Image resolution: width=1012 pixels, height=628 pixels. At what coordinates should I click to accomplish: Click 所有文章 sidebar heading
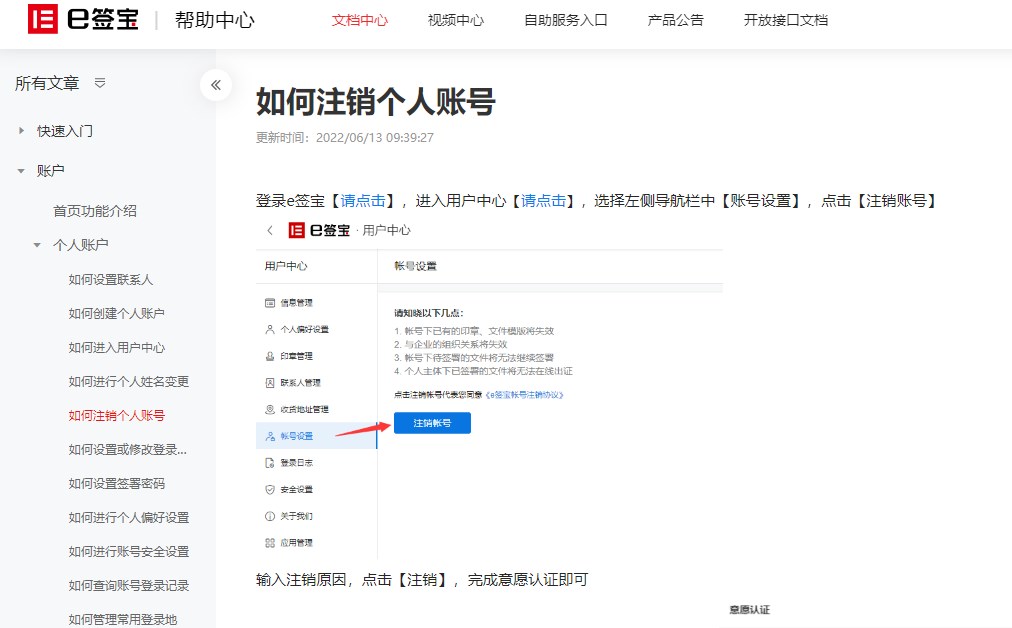(x=46, y=83)
